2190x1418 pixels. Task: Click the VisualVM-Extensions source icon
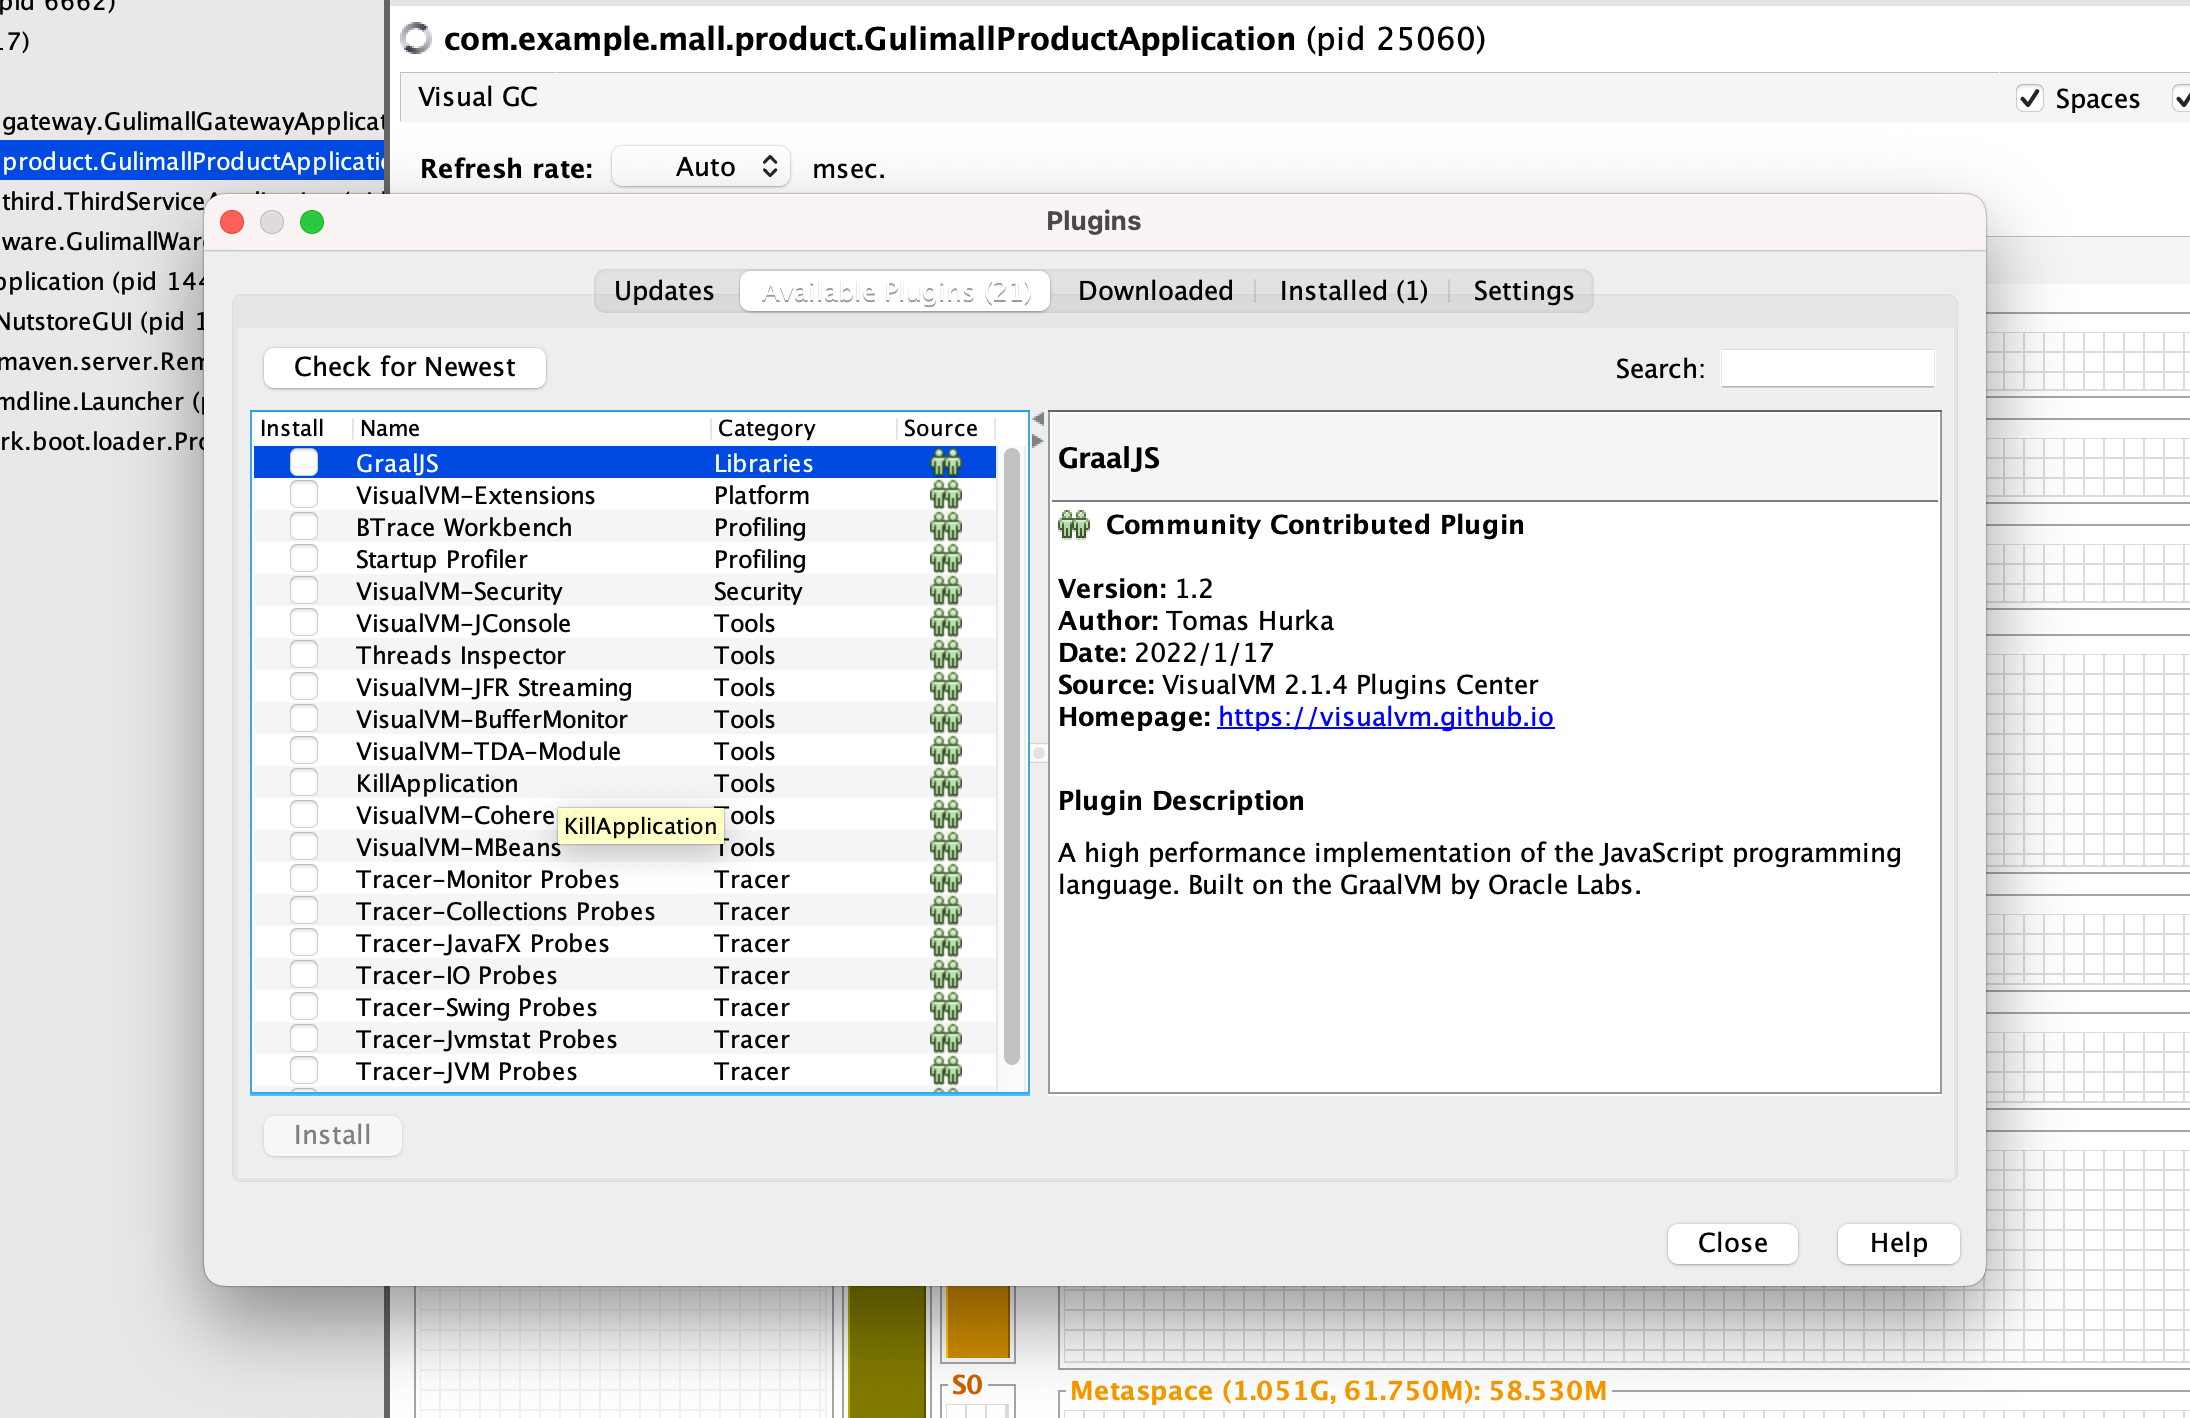tap(945, 495)
